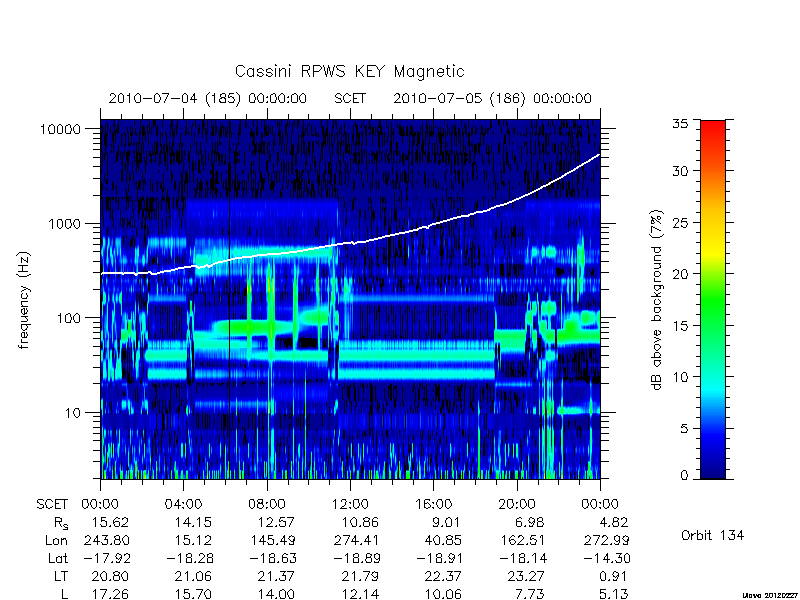Click the Lon value 40.85

(x=443, y=540)
